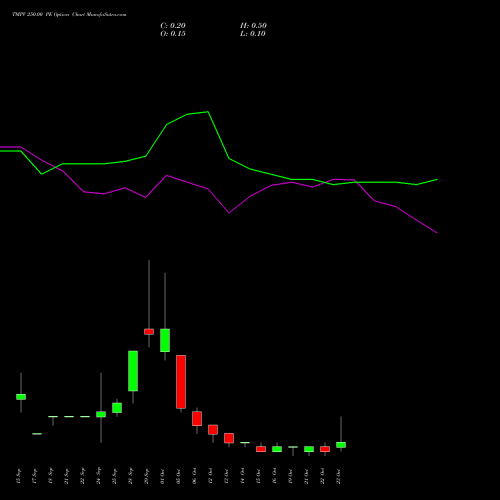Click the red candle above 06 Oct
This screenshot has height=500, width=500.
[197, 418]
